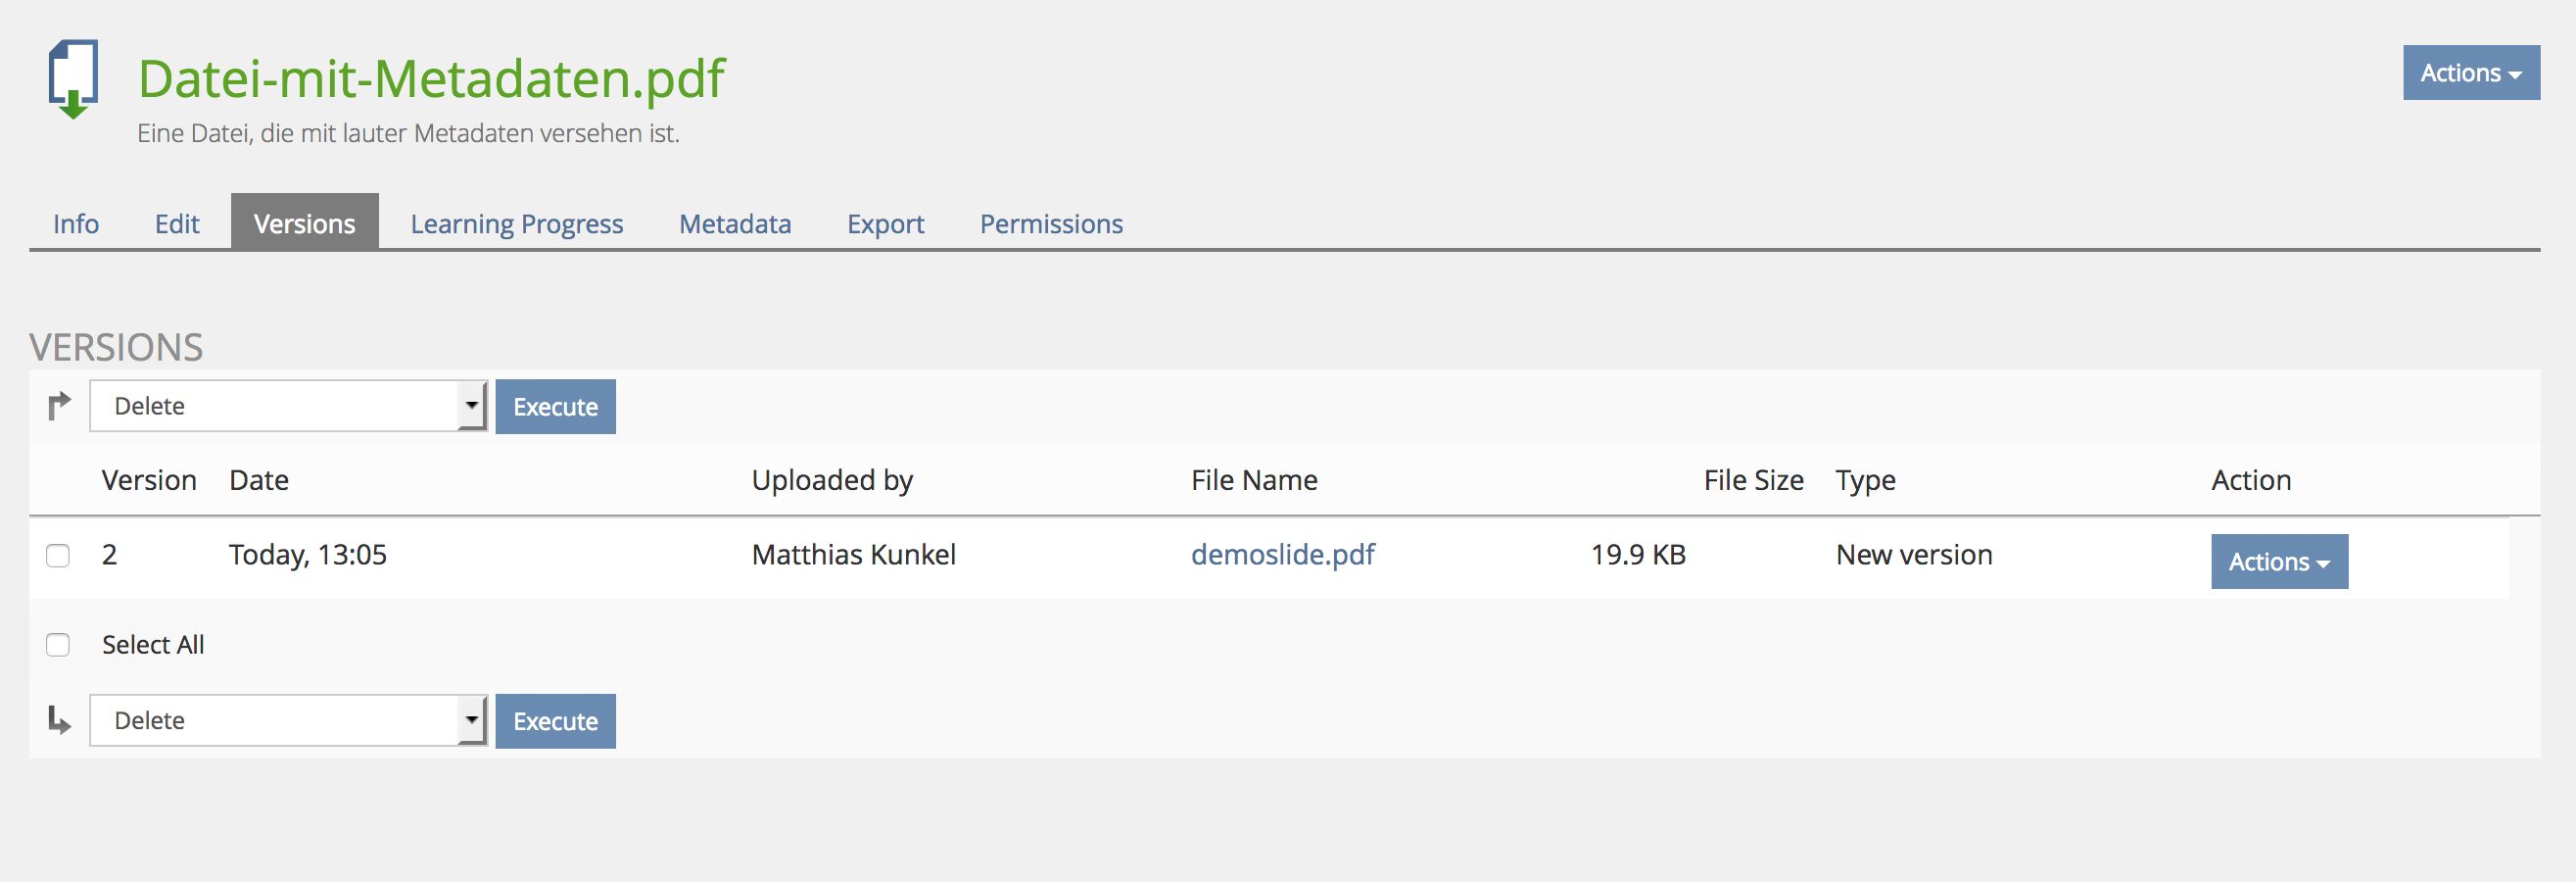Click the bottom arrow icon beside Delete dropdown
Image resolution: width=2576 pixels, height=882 pixels.
tap(59, 720)
